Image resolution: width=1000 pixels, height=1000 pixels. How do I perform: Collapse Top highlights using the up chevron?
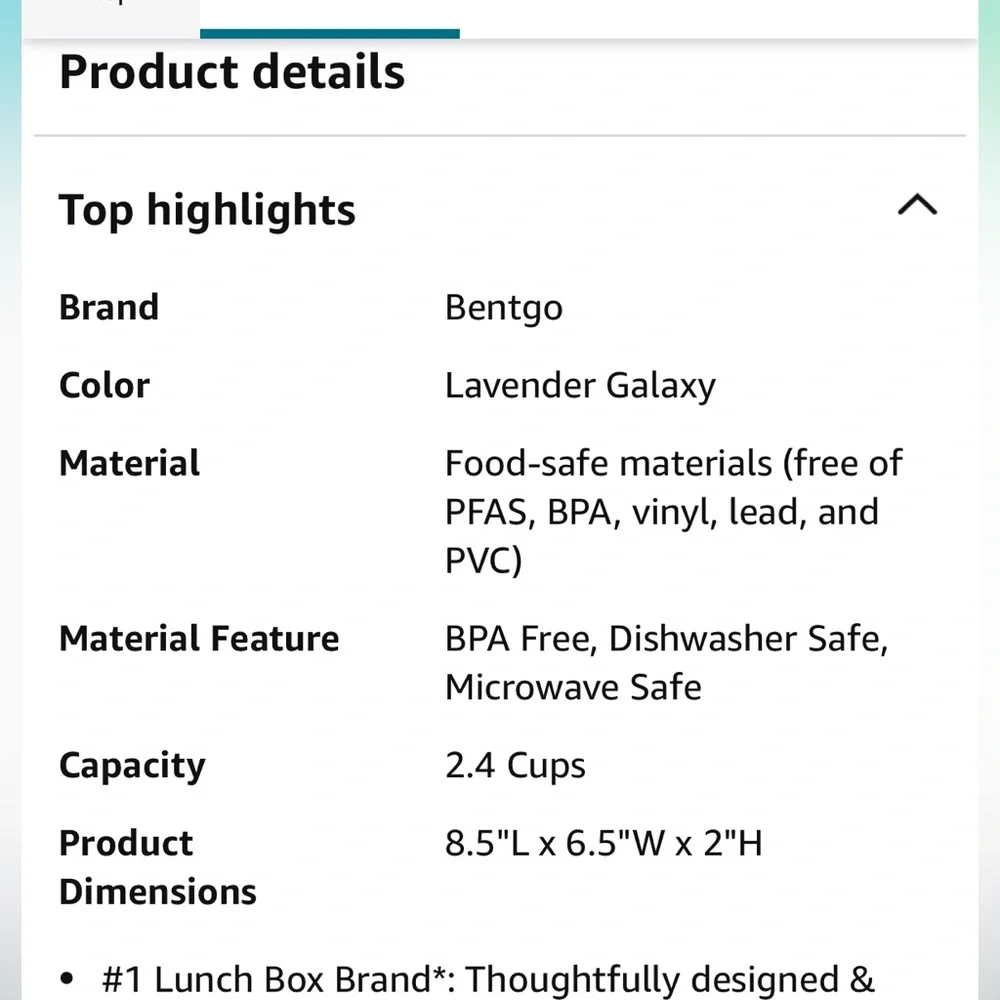917,205
